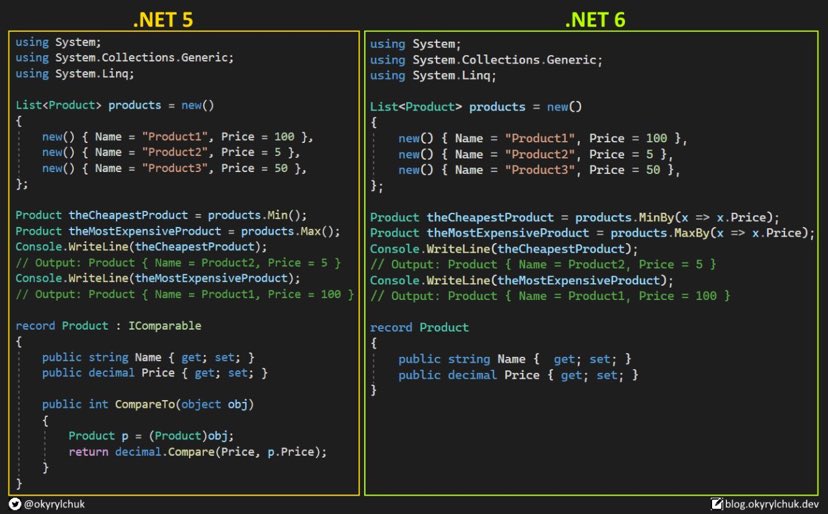
Task: Click the 'Price = 5' output comment in .NET 5
Action: coord(178,263)
